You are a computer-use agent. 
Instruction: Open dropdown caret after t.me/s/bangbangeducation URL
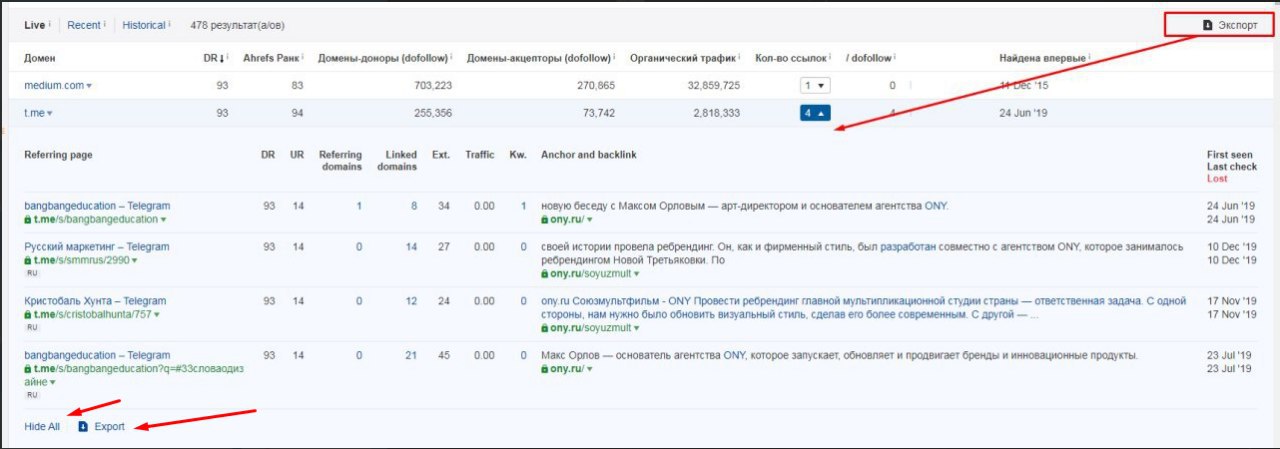164,220
